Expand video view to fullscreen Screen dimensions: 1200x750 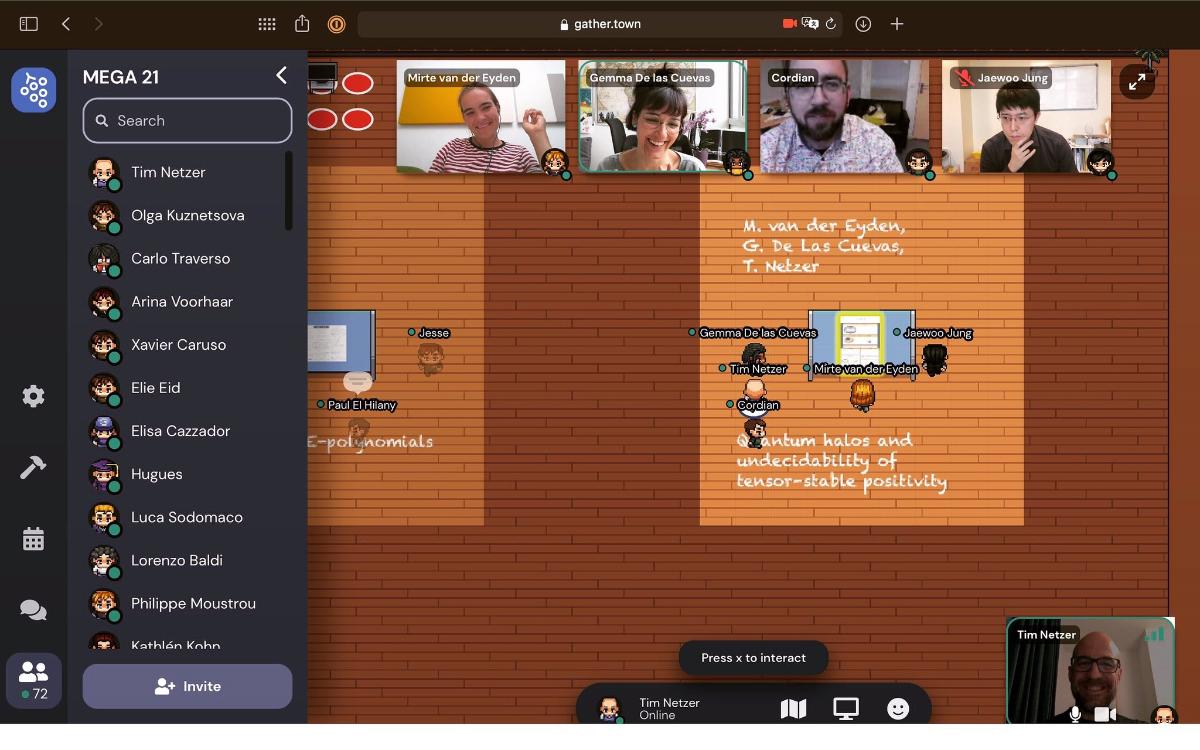pyautogui.click(x=1137, y=82)
